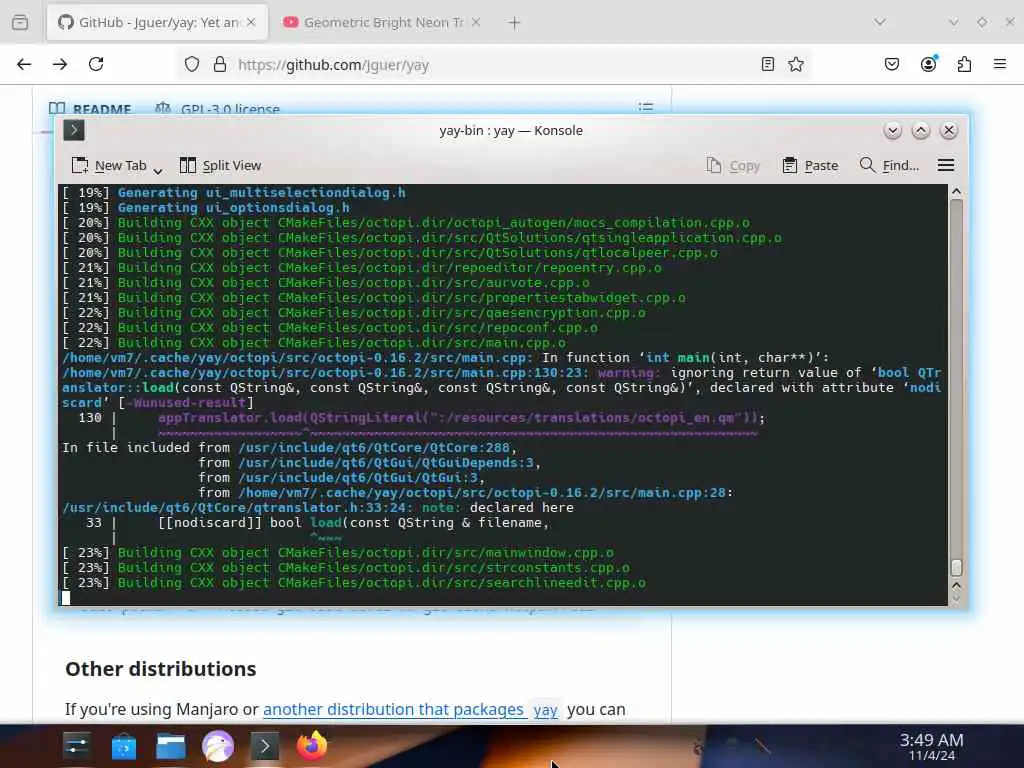This screenshot has height=768, width=1024.
Task: Select the GPL-3.0 license tab
Action: tap(218, 108)
